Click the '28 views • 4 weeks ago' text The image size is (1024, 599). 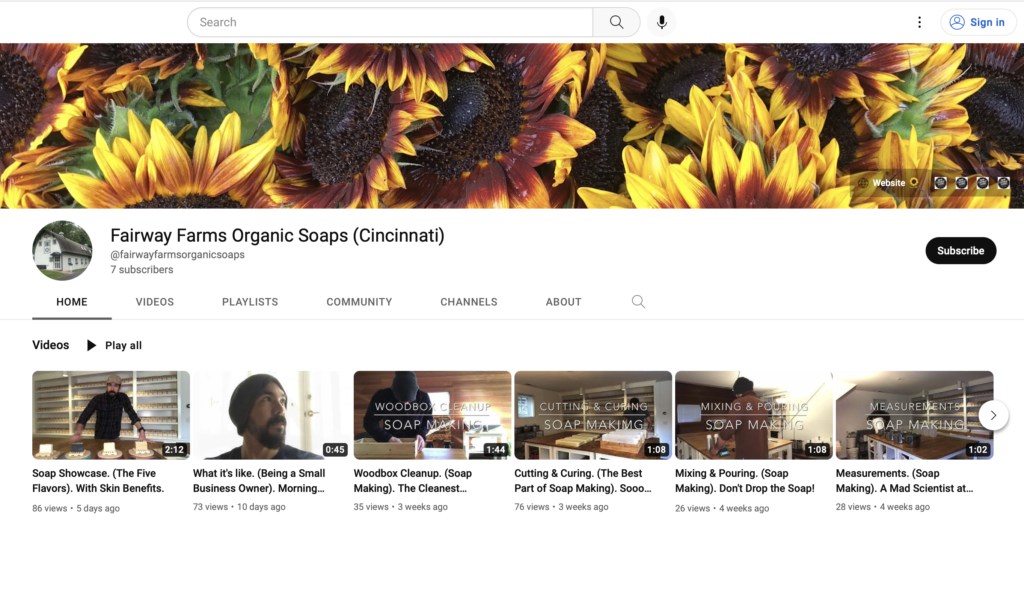[883, 507]
